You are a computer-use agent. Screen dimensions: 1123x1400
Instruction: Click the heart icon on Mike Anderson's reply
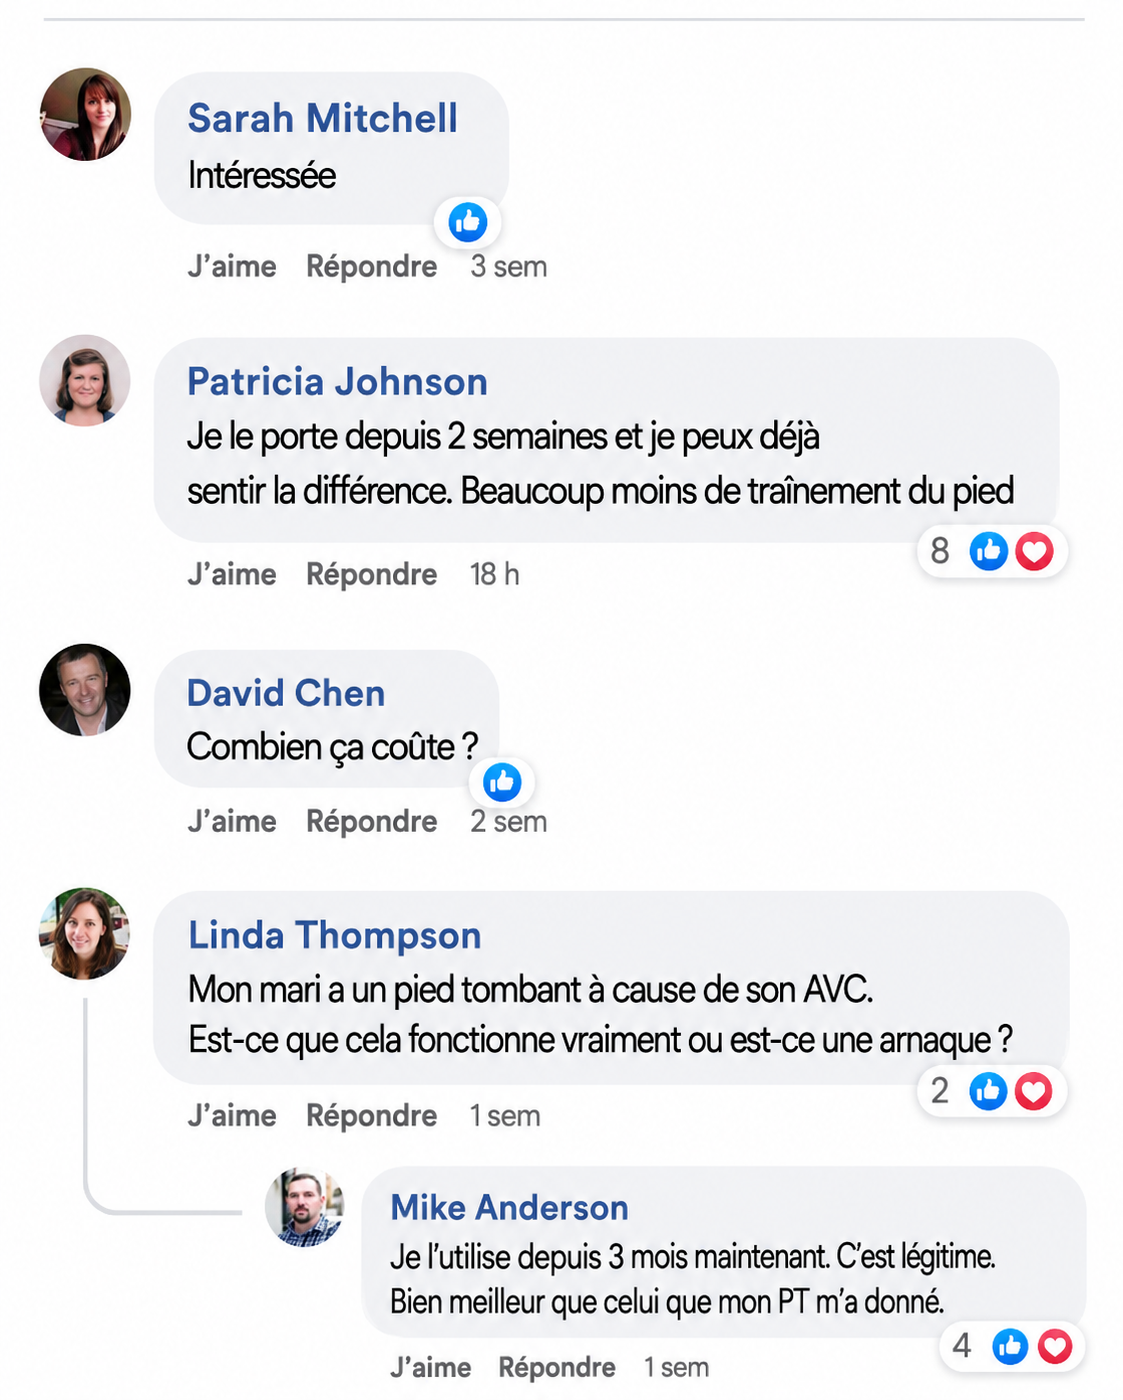coord(1055,1346)
